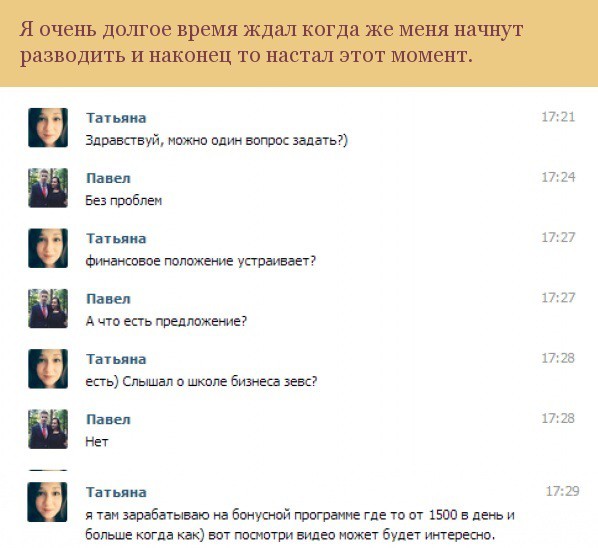The image size is (598, 548).
Task: Click Павел's avatar beside 'А что есть предложение?'
Action: pos(48,308)
